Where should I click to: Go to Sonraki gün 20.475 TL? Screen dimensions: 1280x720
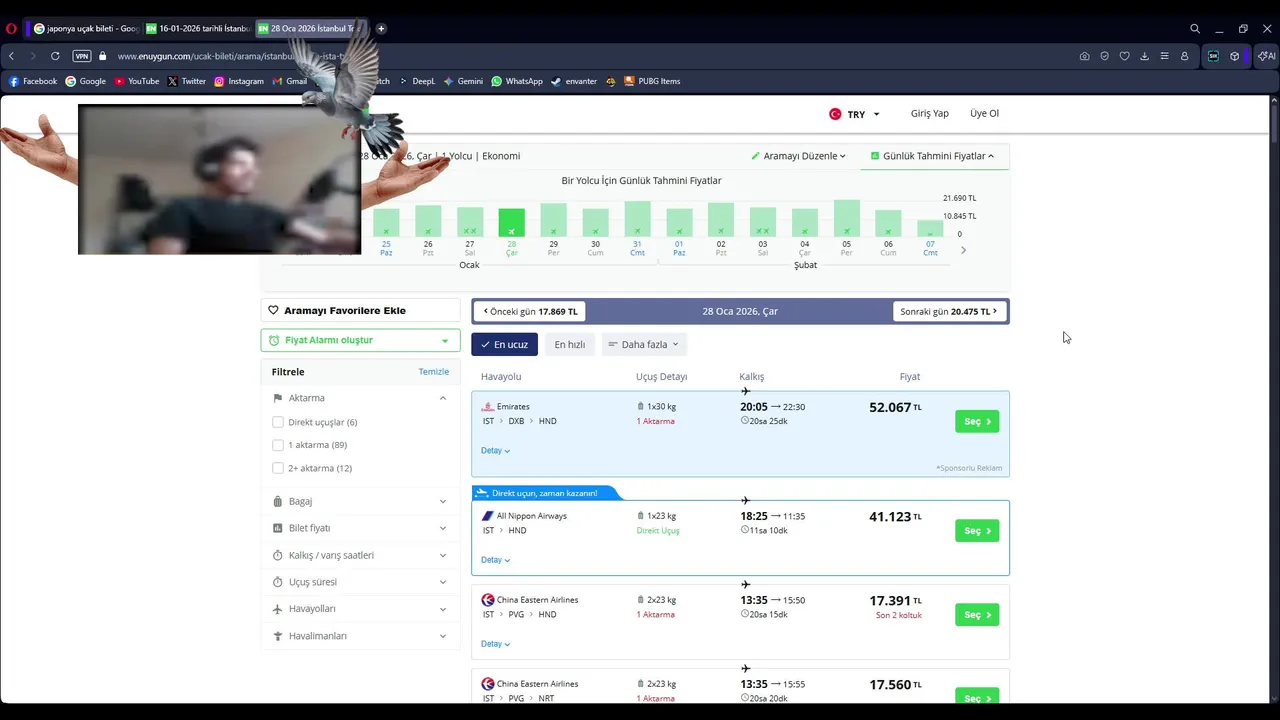949,312
